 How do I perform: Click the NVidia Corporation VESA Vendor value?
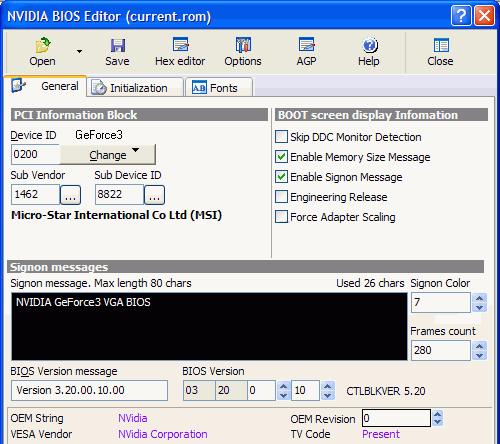pyautogui.click(x=163, y=434)
